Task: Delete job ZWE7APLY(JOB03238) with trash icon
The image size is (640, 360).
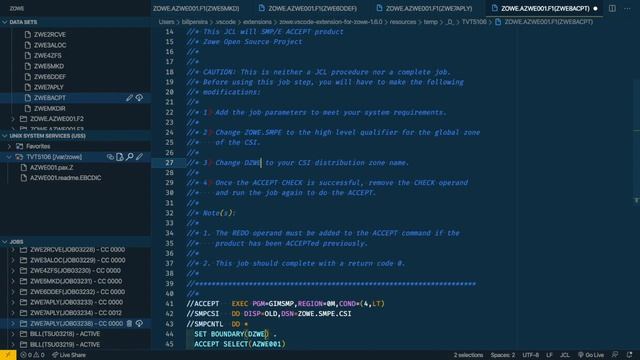Action: click(x=129, y=324)
